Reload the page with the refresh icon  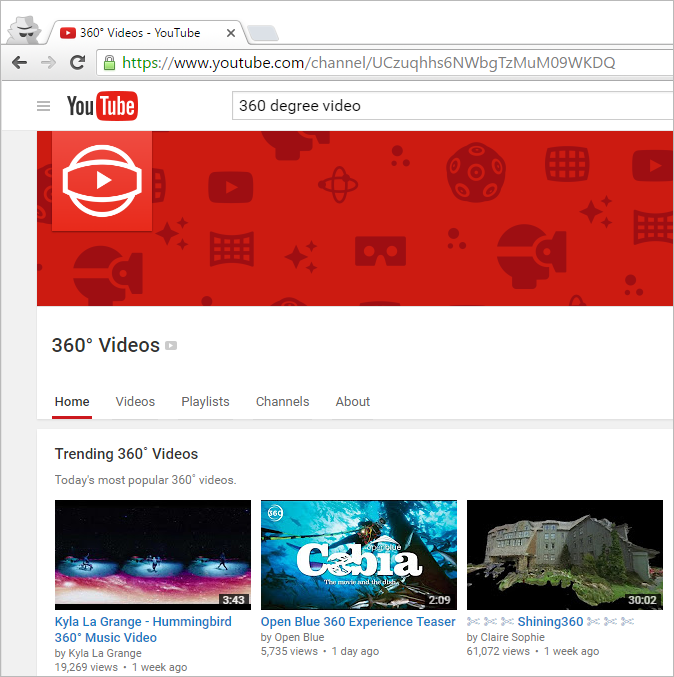tap(77, 63)
